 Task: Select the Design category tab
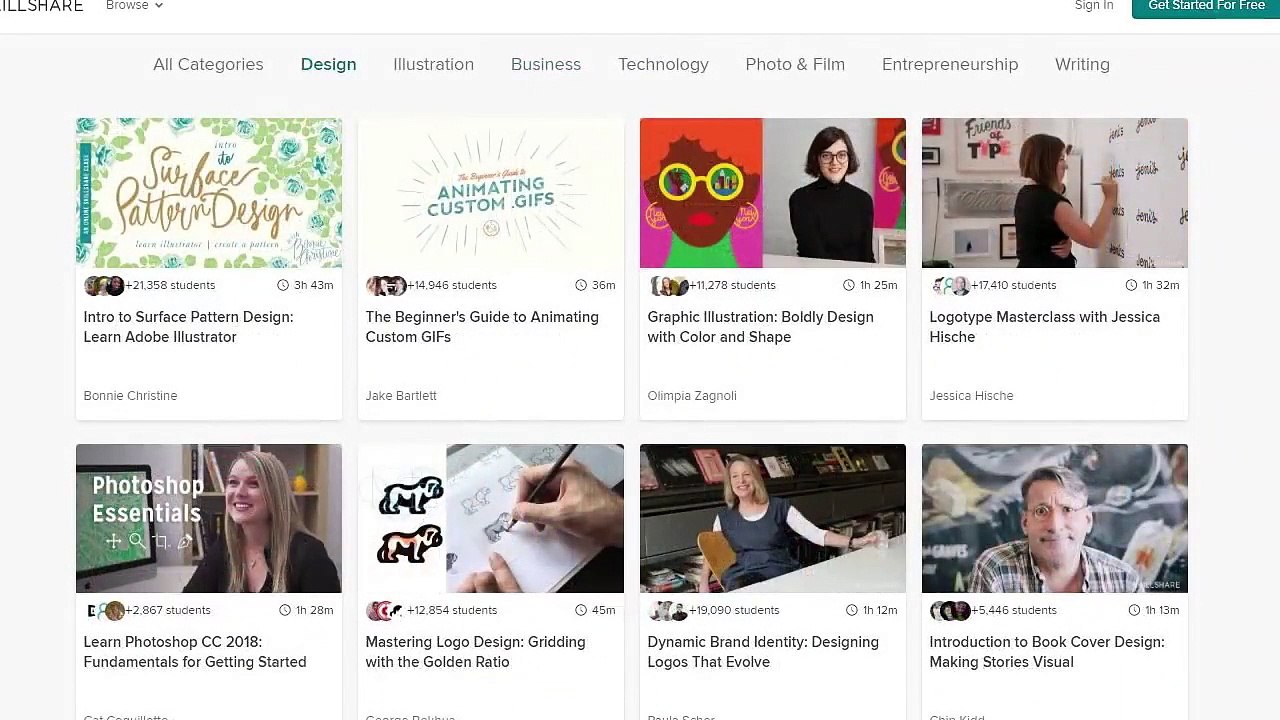coord(328,64)
